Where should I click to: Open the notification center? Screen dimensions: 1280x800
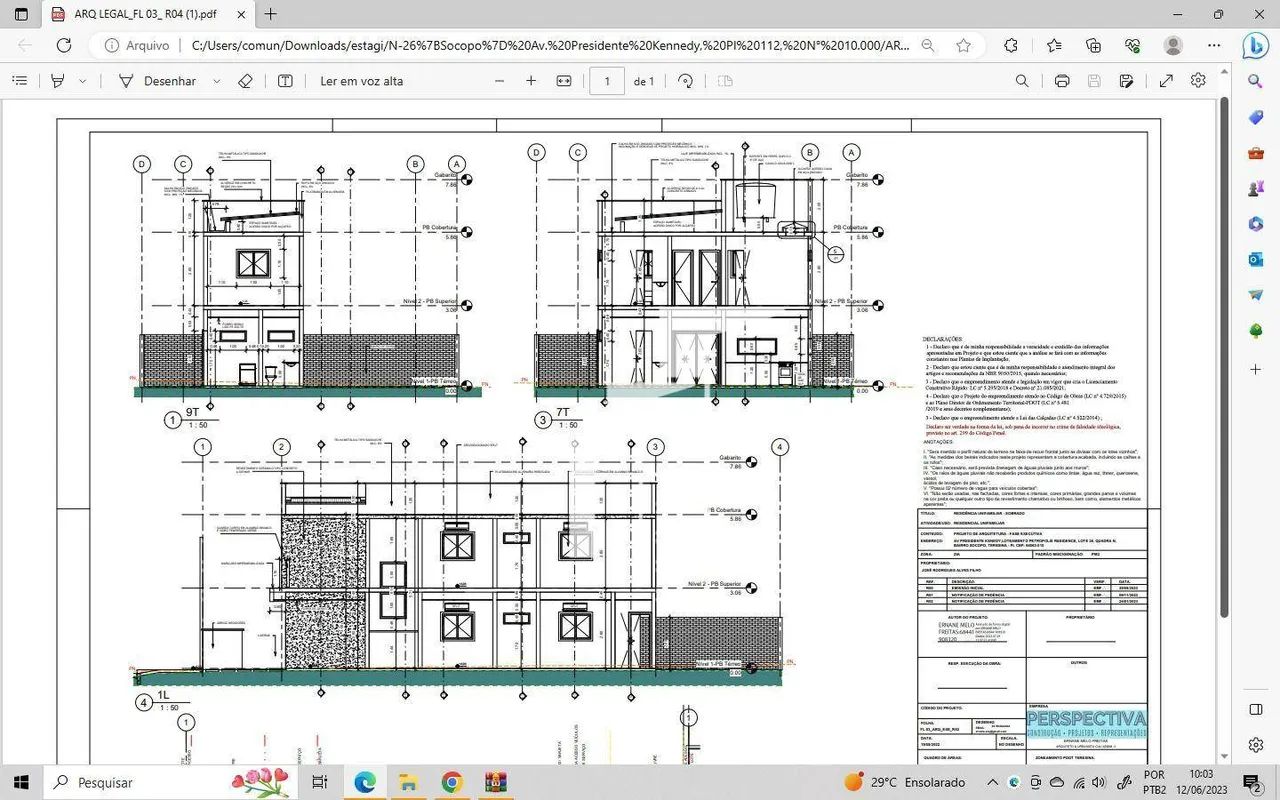(x=1251, y=782)
